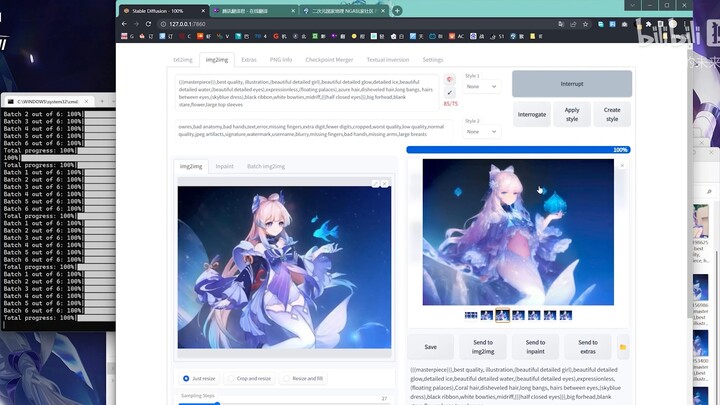This screenshot has height=405, width=720.
Task: Click the red palette icon beside prompt
Action: point(450,79)
